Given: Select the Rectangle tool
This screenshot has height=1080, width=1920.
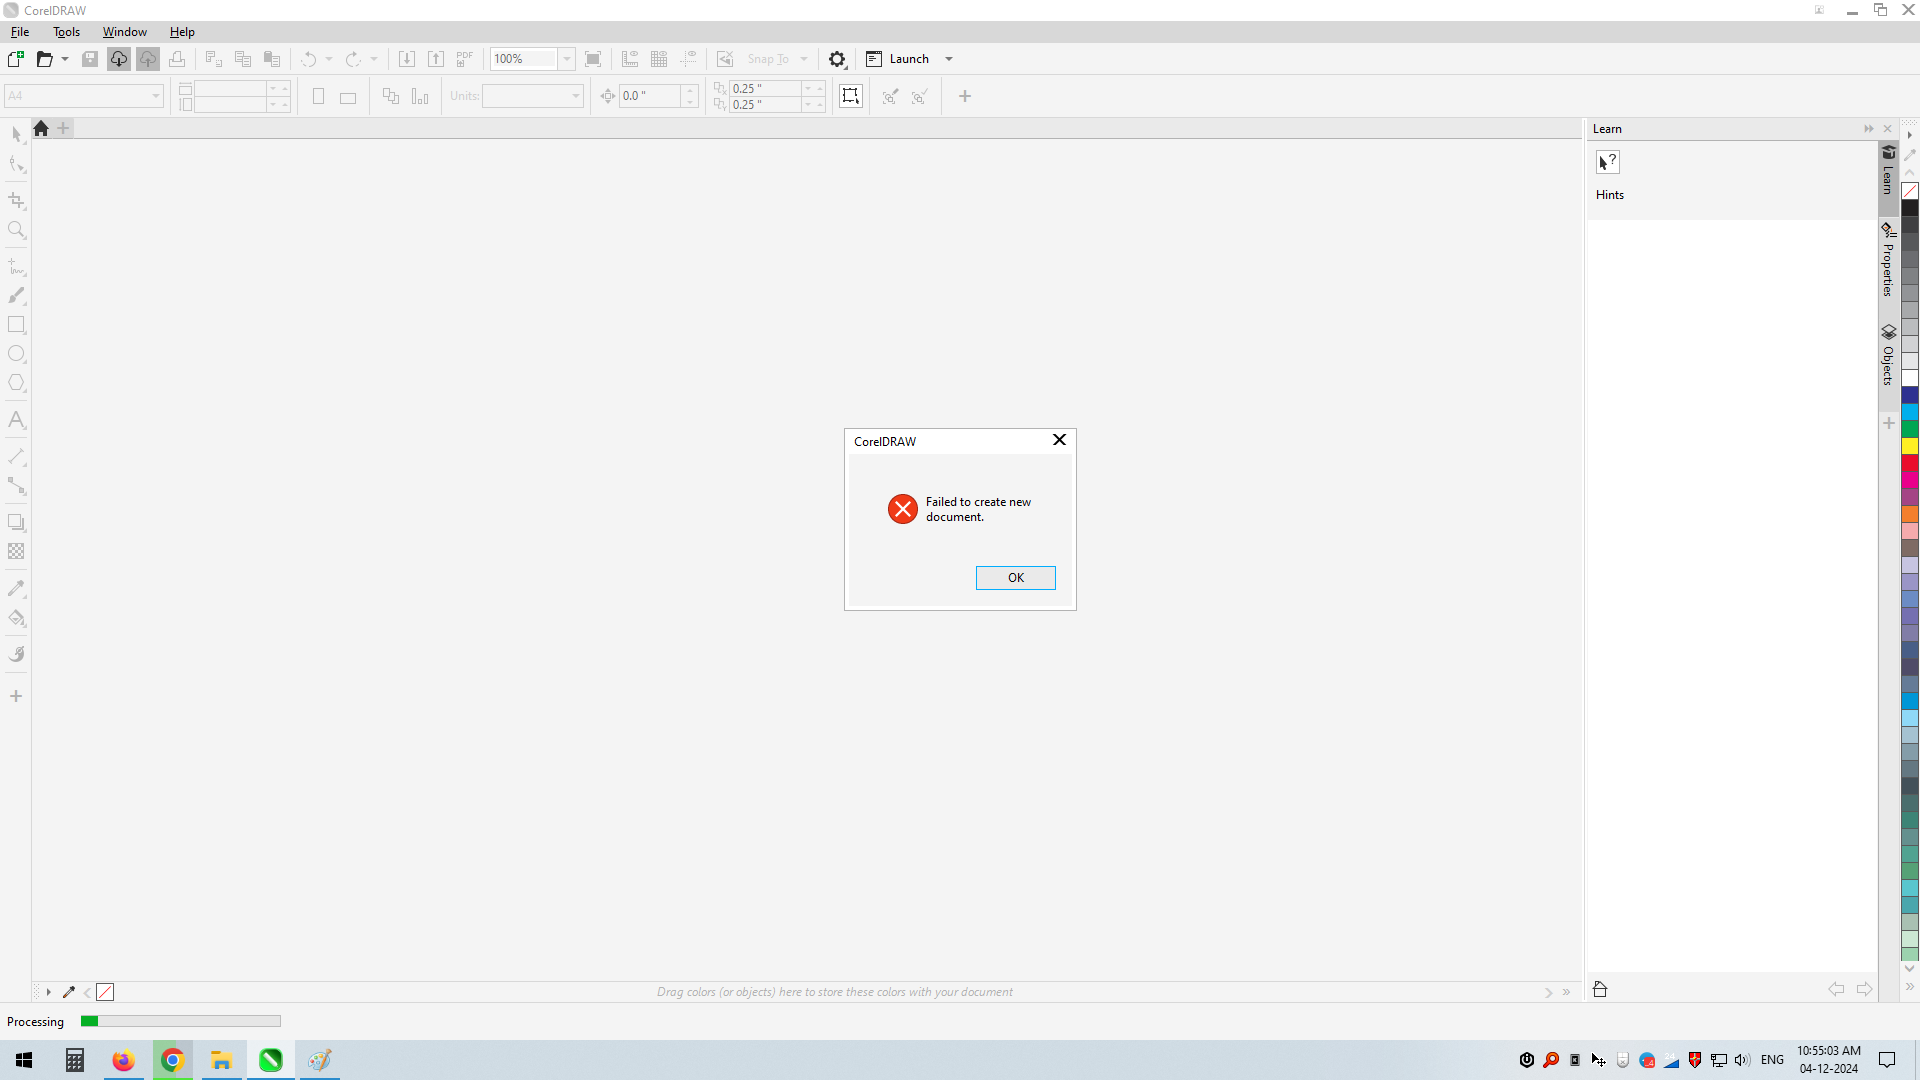Looking at the screenshot, I should [x=17, y=325].
